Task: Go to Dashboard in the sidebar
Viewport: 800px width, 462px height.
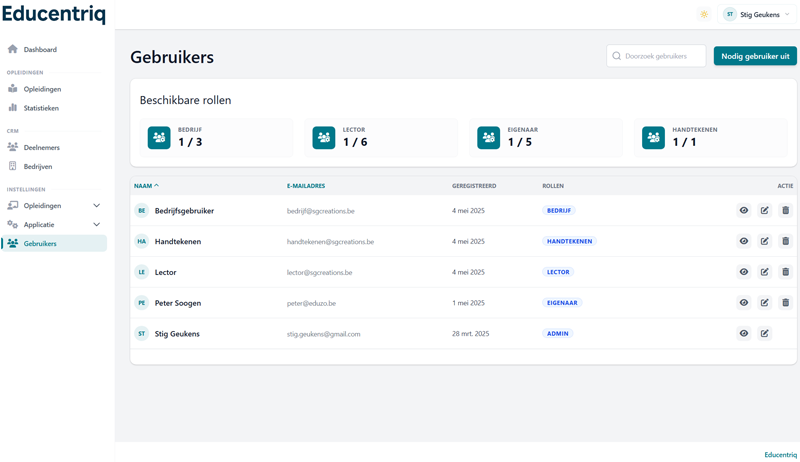Action: pyautogui.click(x=40, y=49)
